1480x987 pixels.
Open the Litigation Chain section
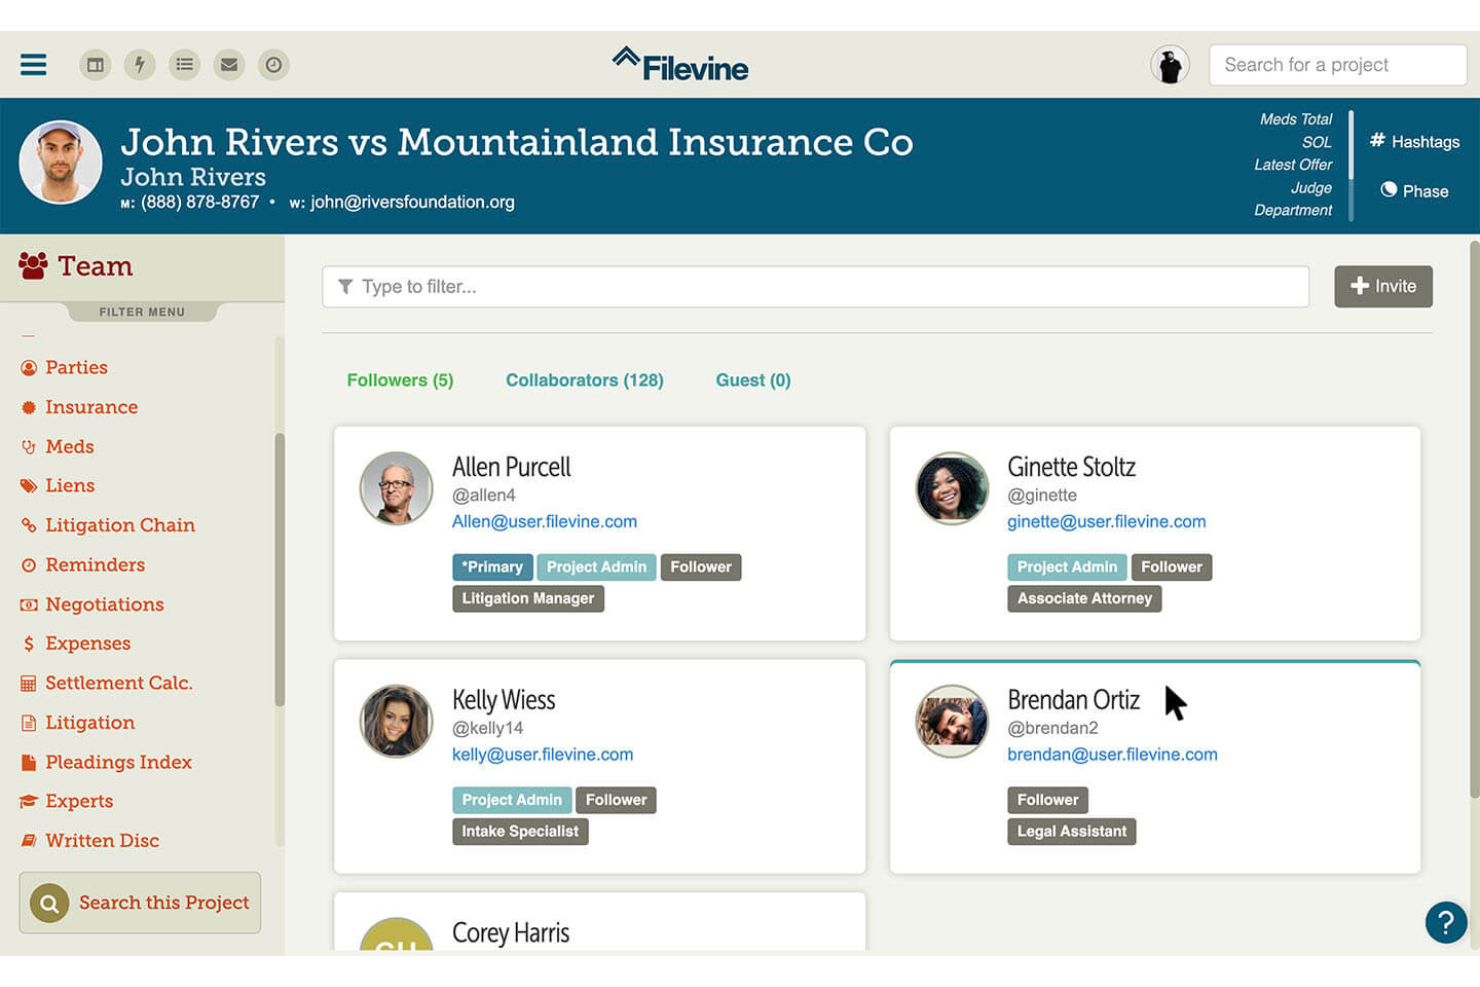point(120,525)
